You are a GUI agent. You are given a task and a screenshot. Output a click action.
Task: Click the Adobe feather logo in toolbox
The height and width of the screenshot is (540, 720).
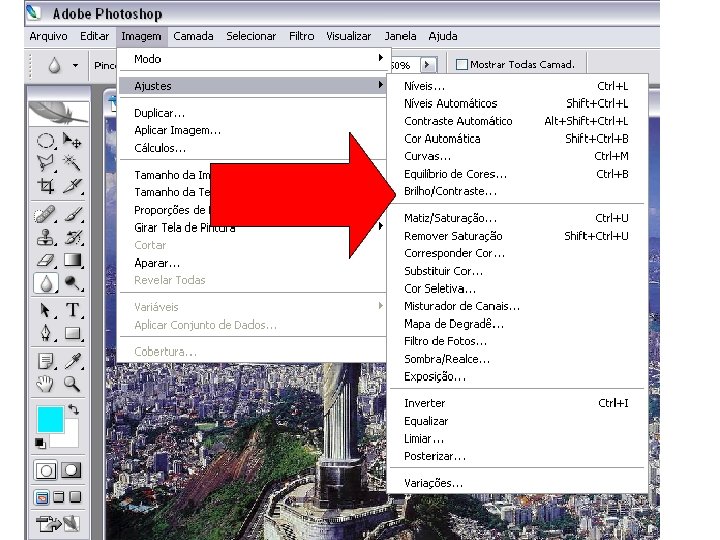[58, 112]
